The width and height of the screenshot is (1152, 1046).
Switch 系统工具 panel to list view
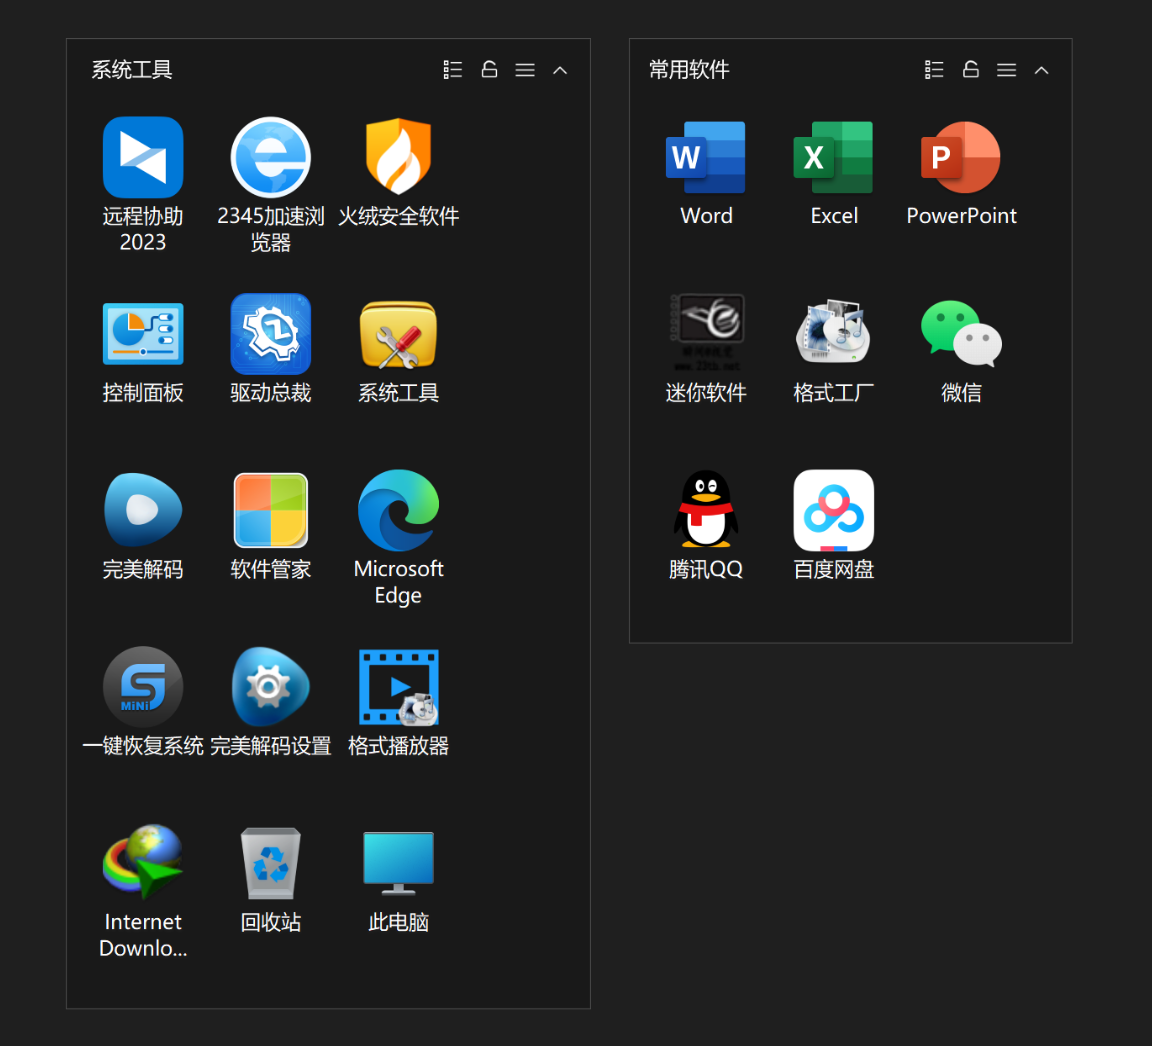(x=453, y=70)
